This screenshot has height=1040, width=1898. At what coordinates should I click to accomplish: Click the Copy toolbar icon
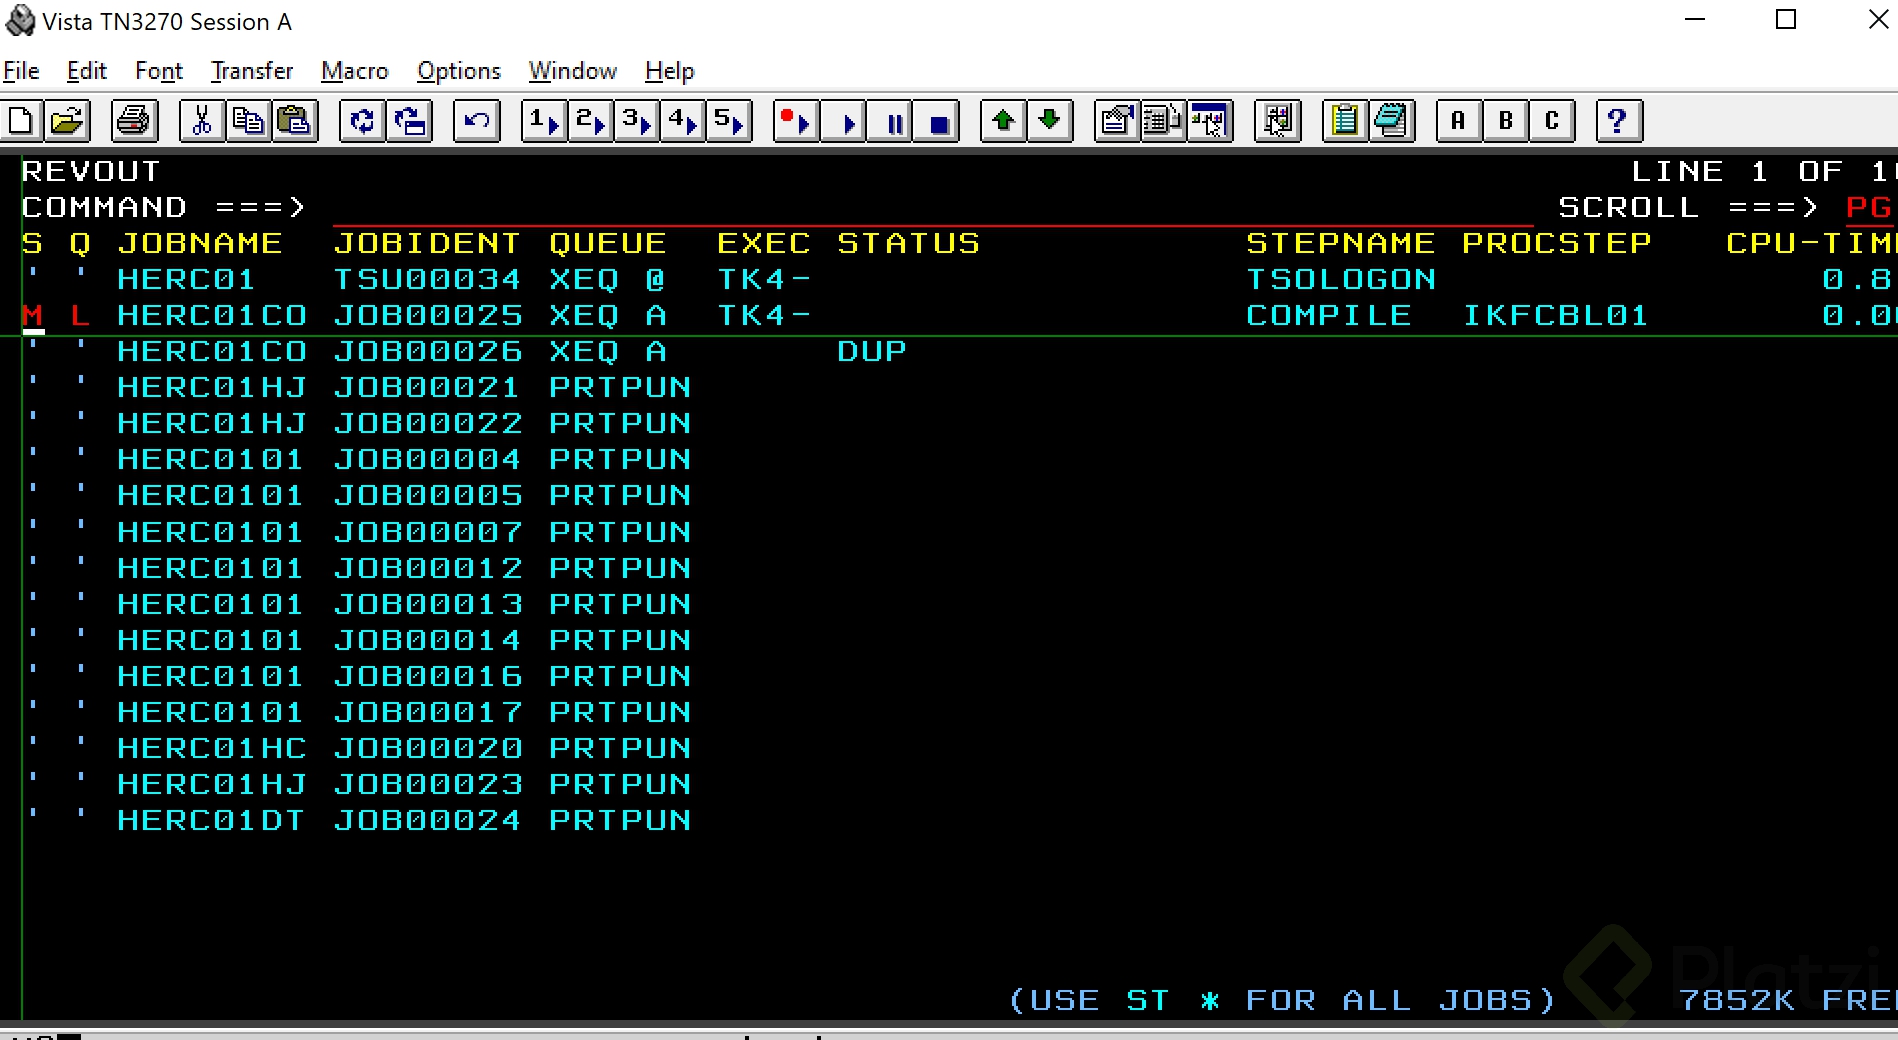pyautogui.click(x=248, y=122)
